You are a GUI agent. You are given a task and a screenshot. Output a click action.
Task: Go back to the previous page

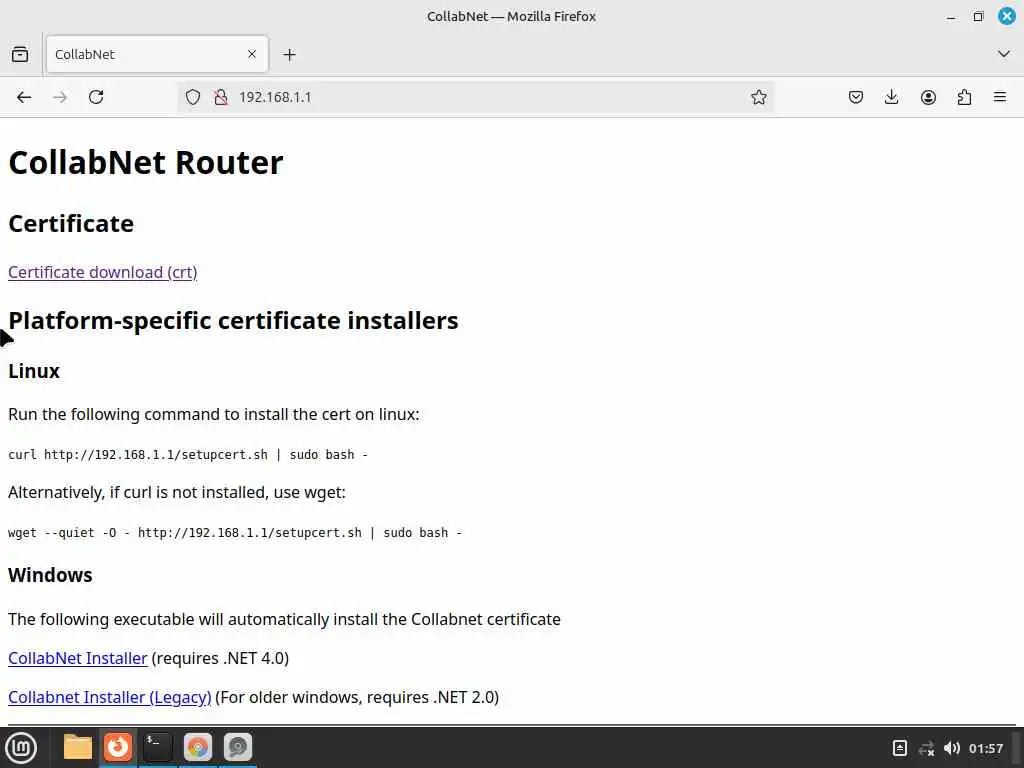click(x=24, y=97)
